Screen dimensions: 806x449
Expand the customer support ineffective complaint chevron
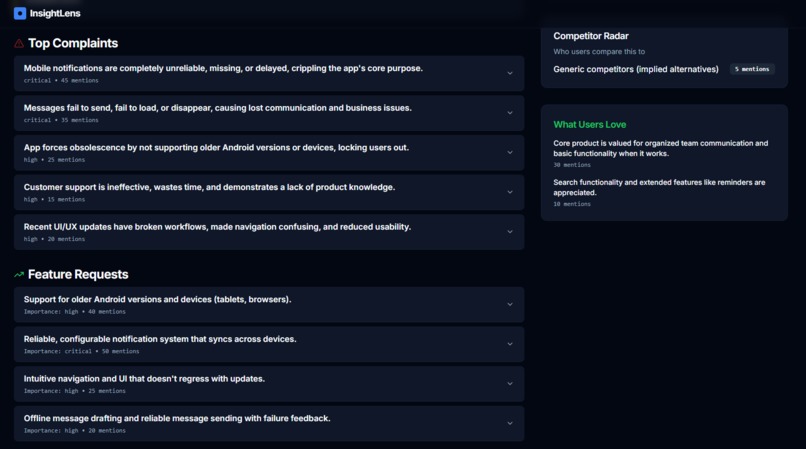point(510,192)
